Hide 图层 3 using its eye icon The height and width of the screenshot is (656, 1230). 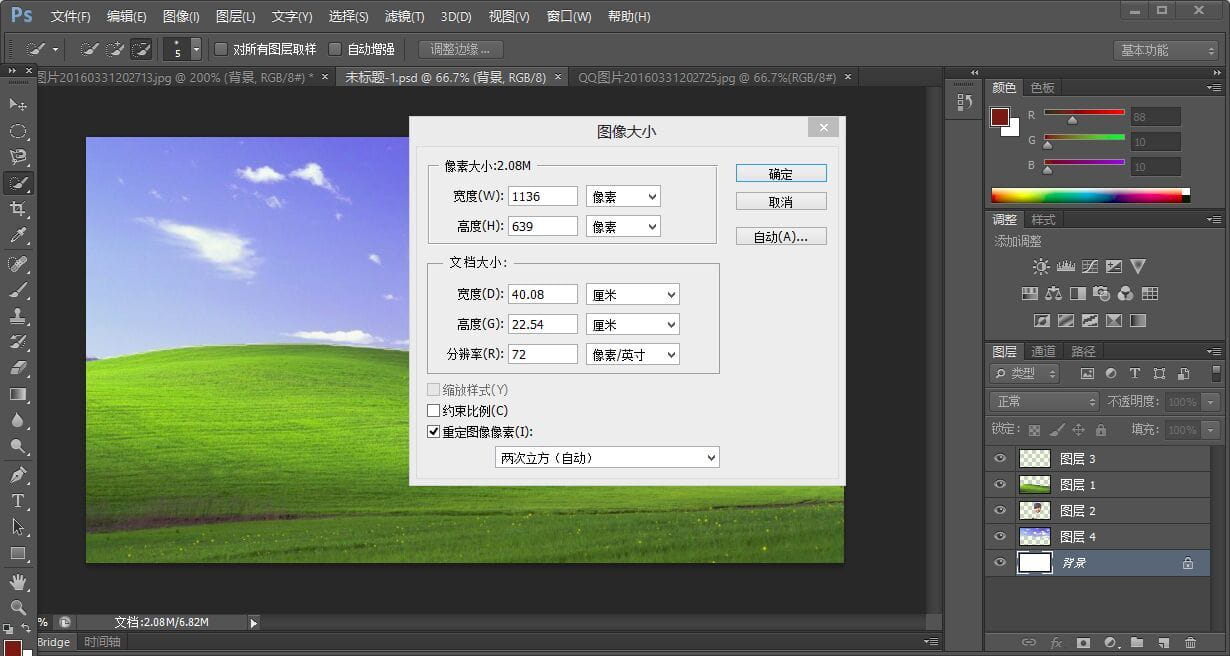click(x=1000, y=458)
